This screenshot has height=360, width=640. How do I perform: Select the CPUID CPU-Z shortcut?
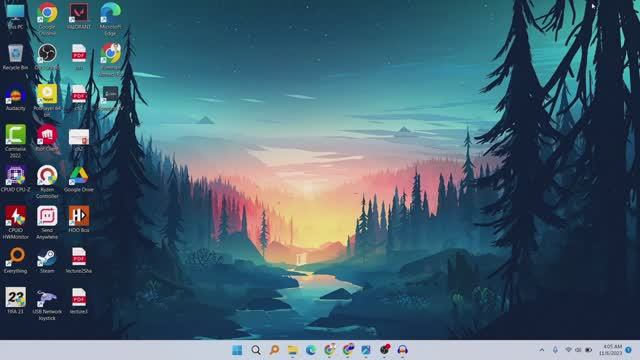16,179
